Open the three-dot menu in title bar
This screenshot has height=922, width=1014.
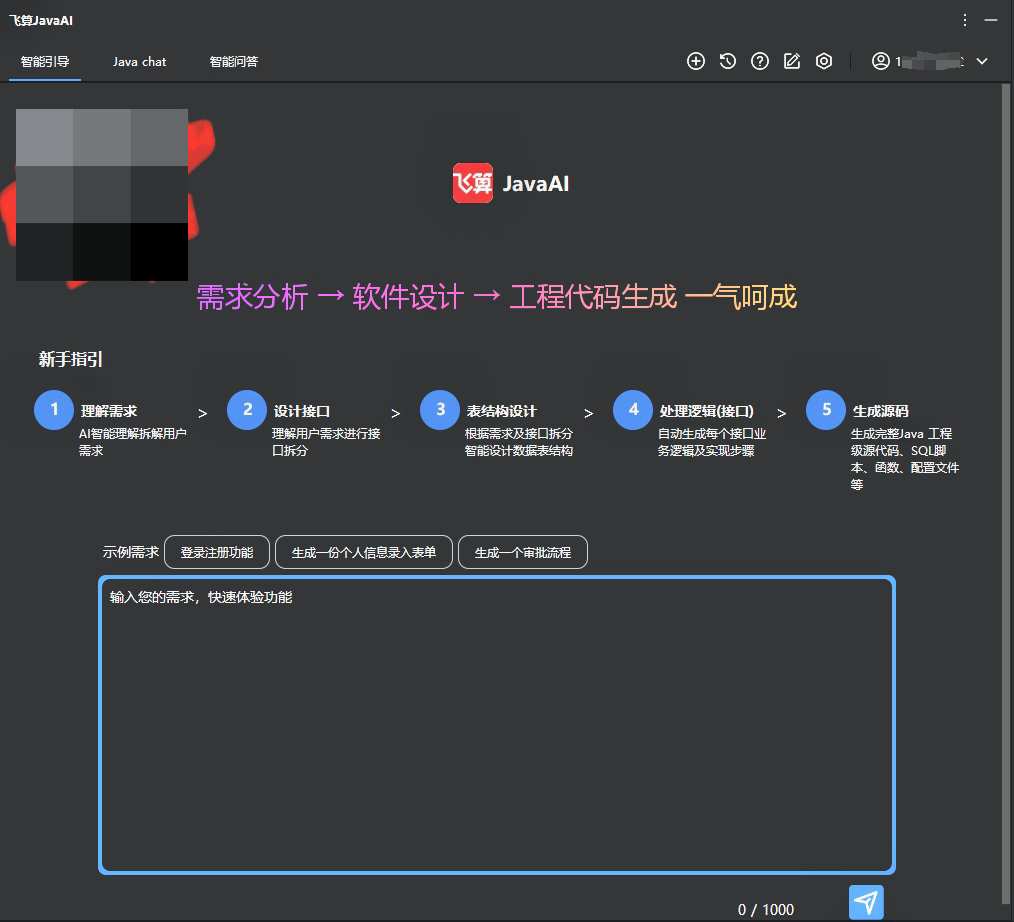pos(964,20)
